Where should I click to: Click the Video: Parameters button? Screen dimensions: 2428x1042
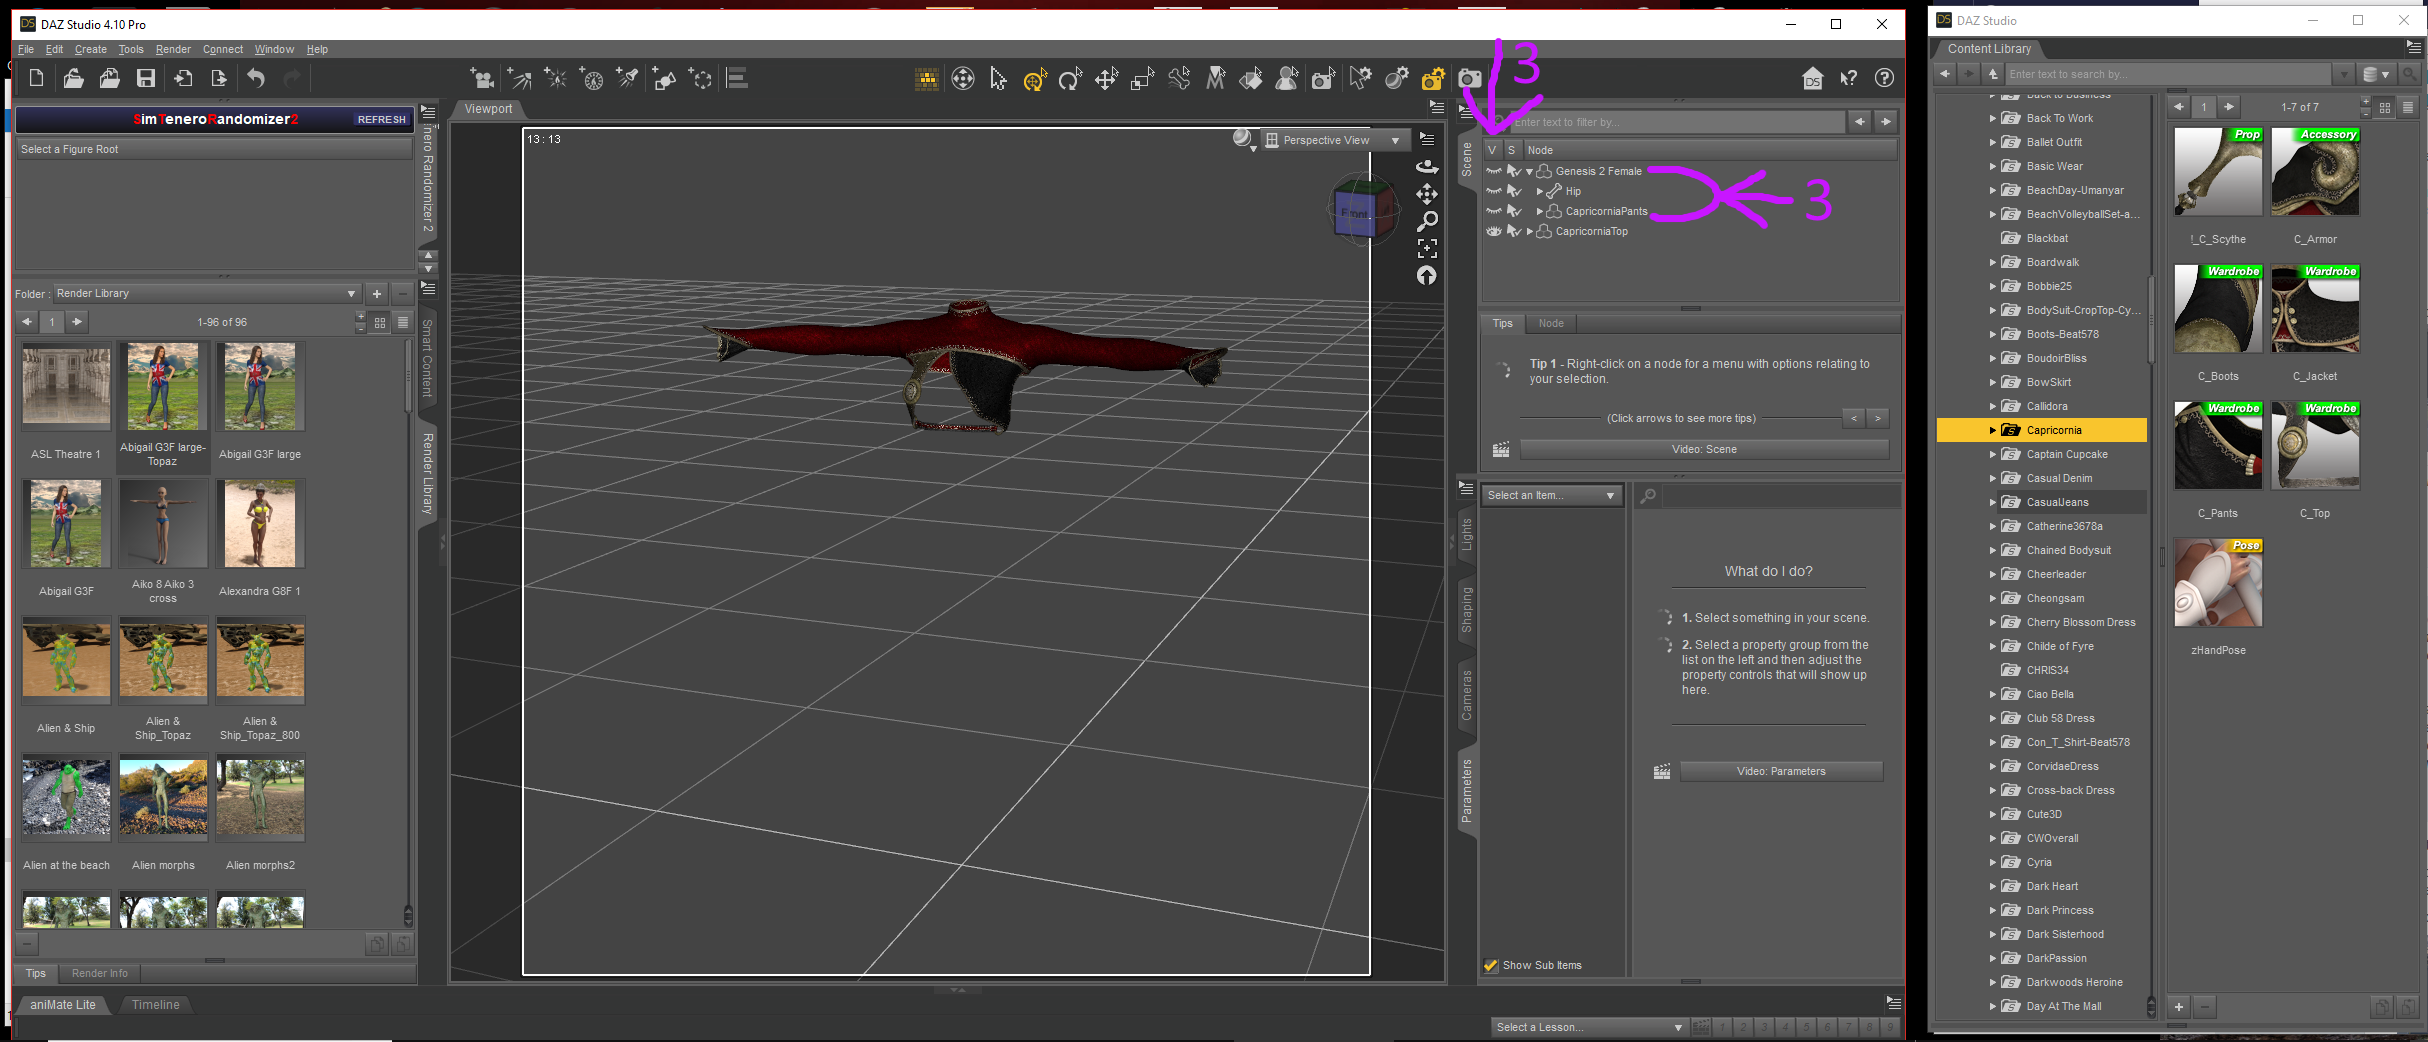tap(1781, 771)
